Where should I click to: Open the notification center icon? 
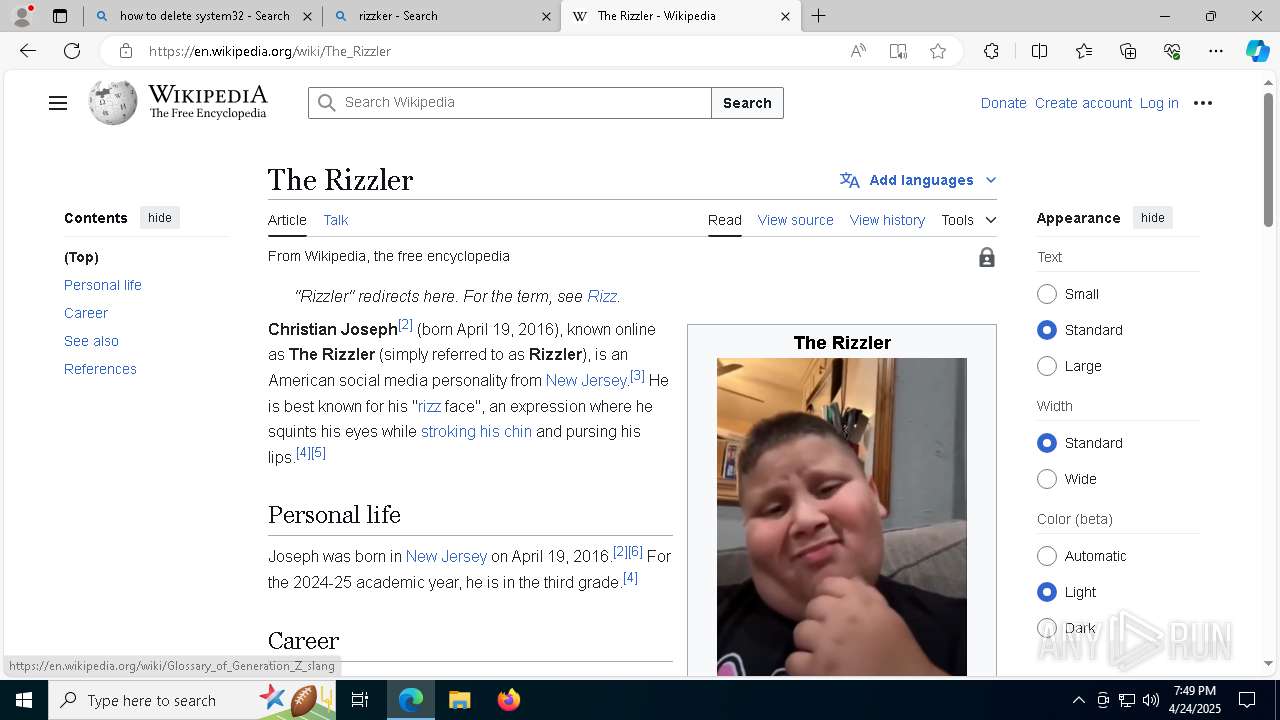pyautogui.click(x=1247, y=700)
